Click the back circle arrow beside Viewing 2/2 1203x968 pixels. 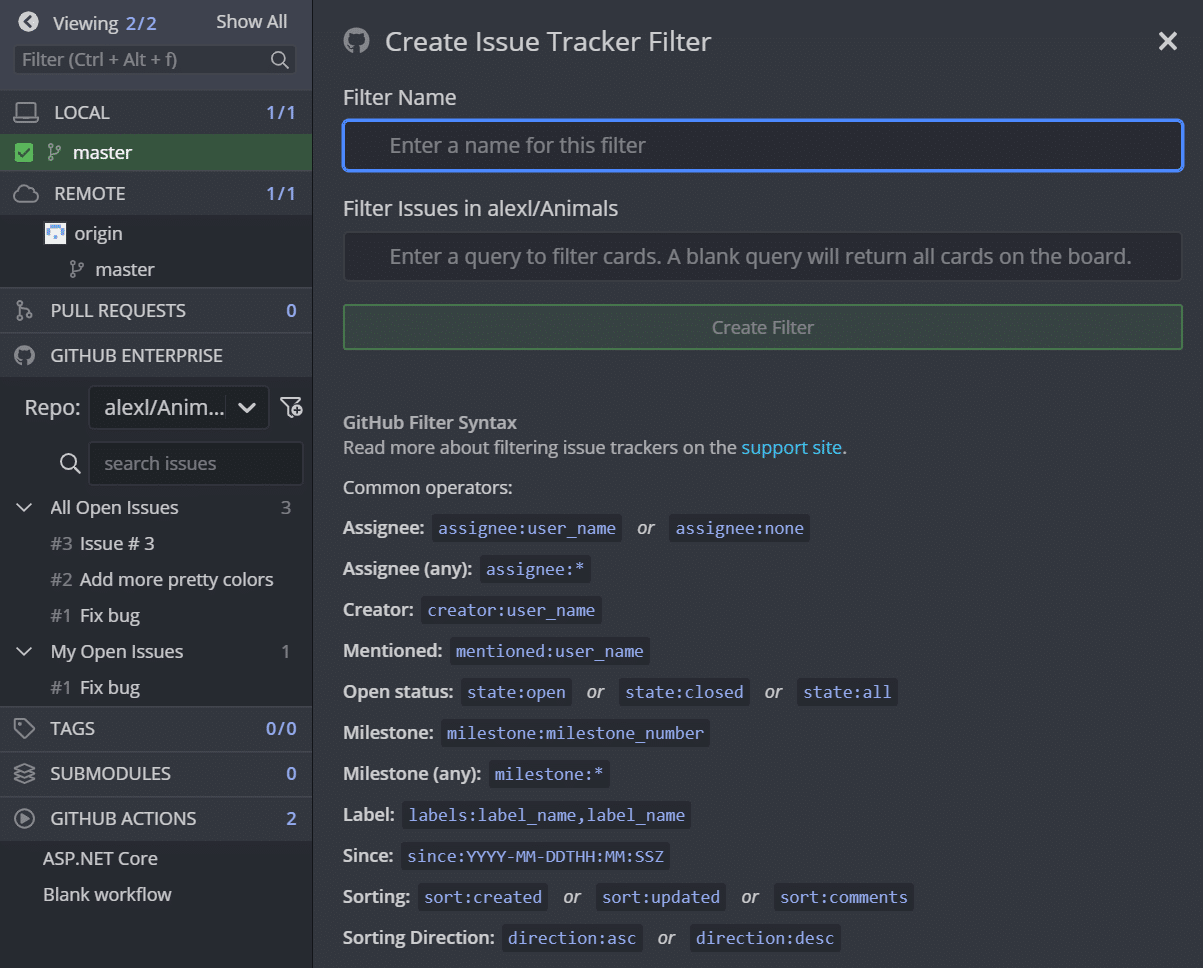click(x=28, y=21)
